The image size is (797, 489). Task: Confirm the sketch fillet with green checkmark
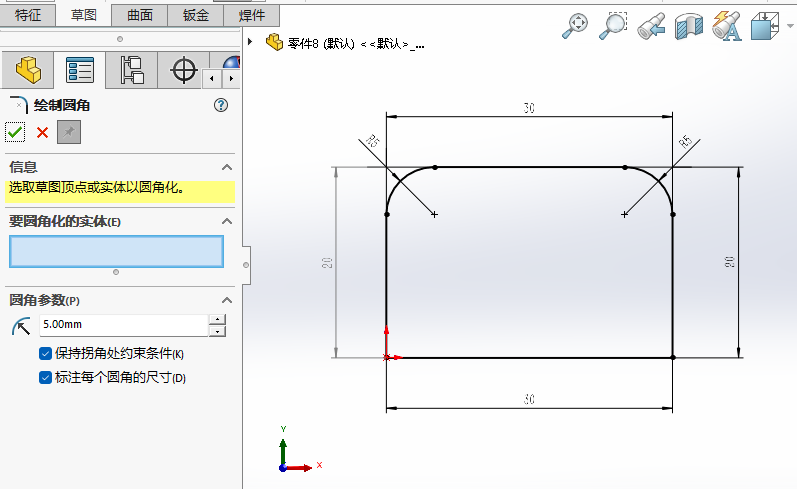pos(15,132)
